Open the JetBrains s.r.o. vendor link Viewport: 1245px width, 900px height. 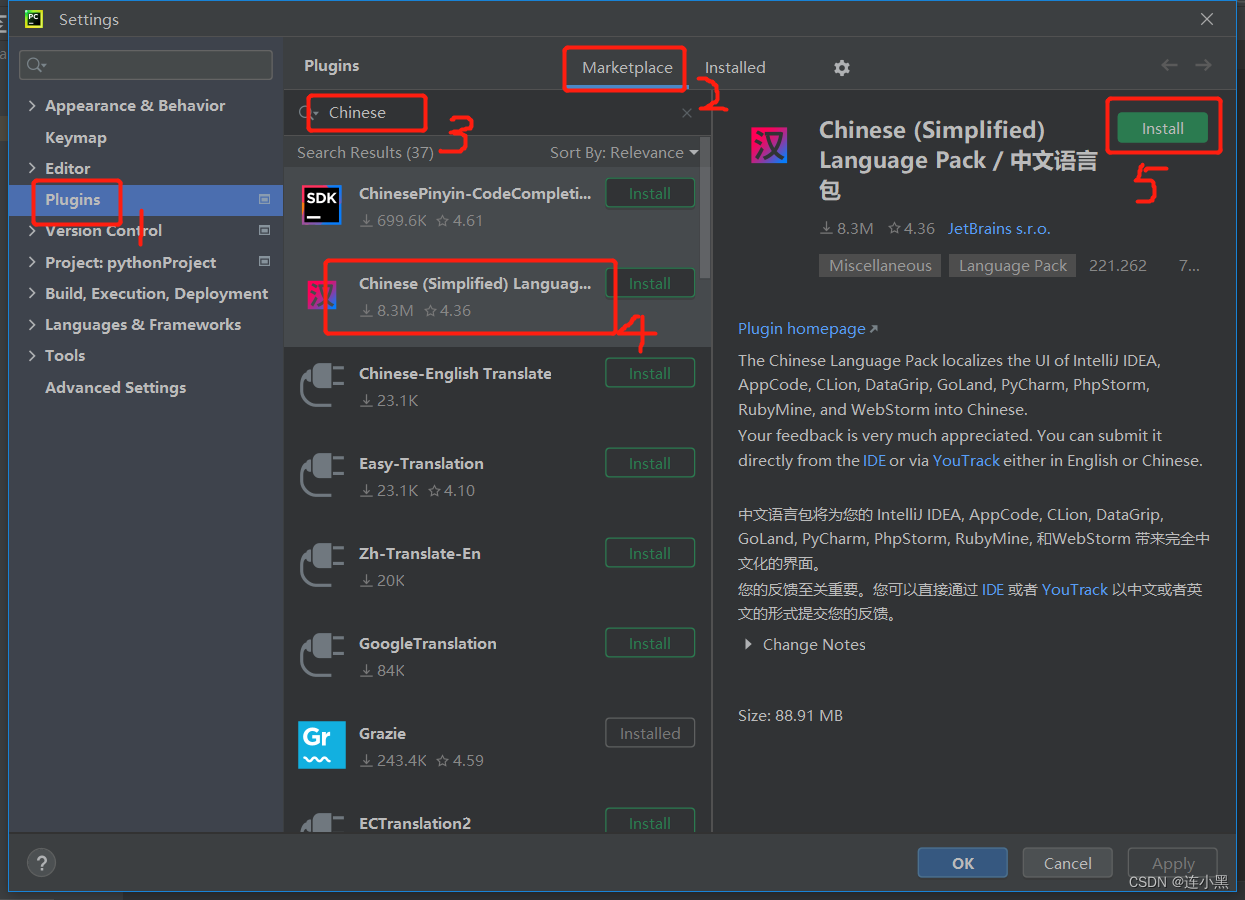(999, 229)
